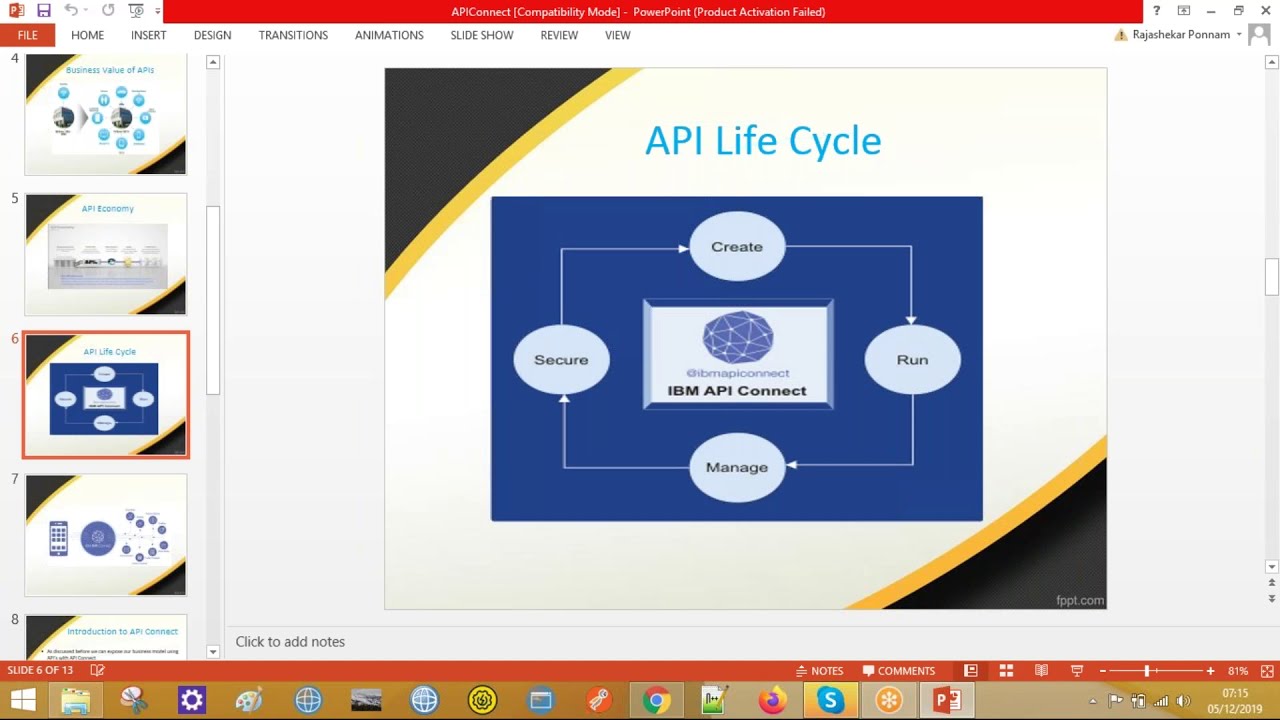Open Google Chrome from taskbar

pos(656,700)
